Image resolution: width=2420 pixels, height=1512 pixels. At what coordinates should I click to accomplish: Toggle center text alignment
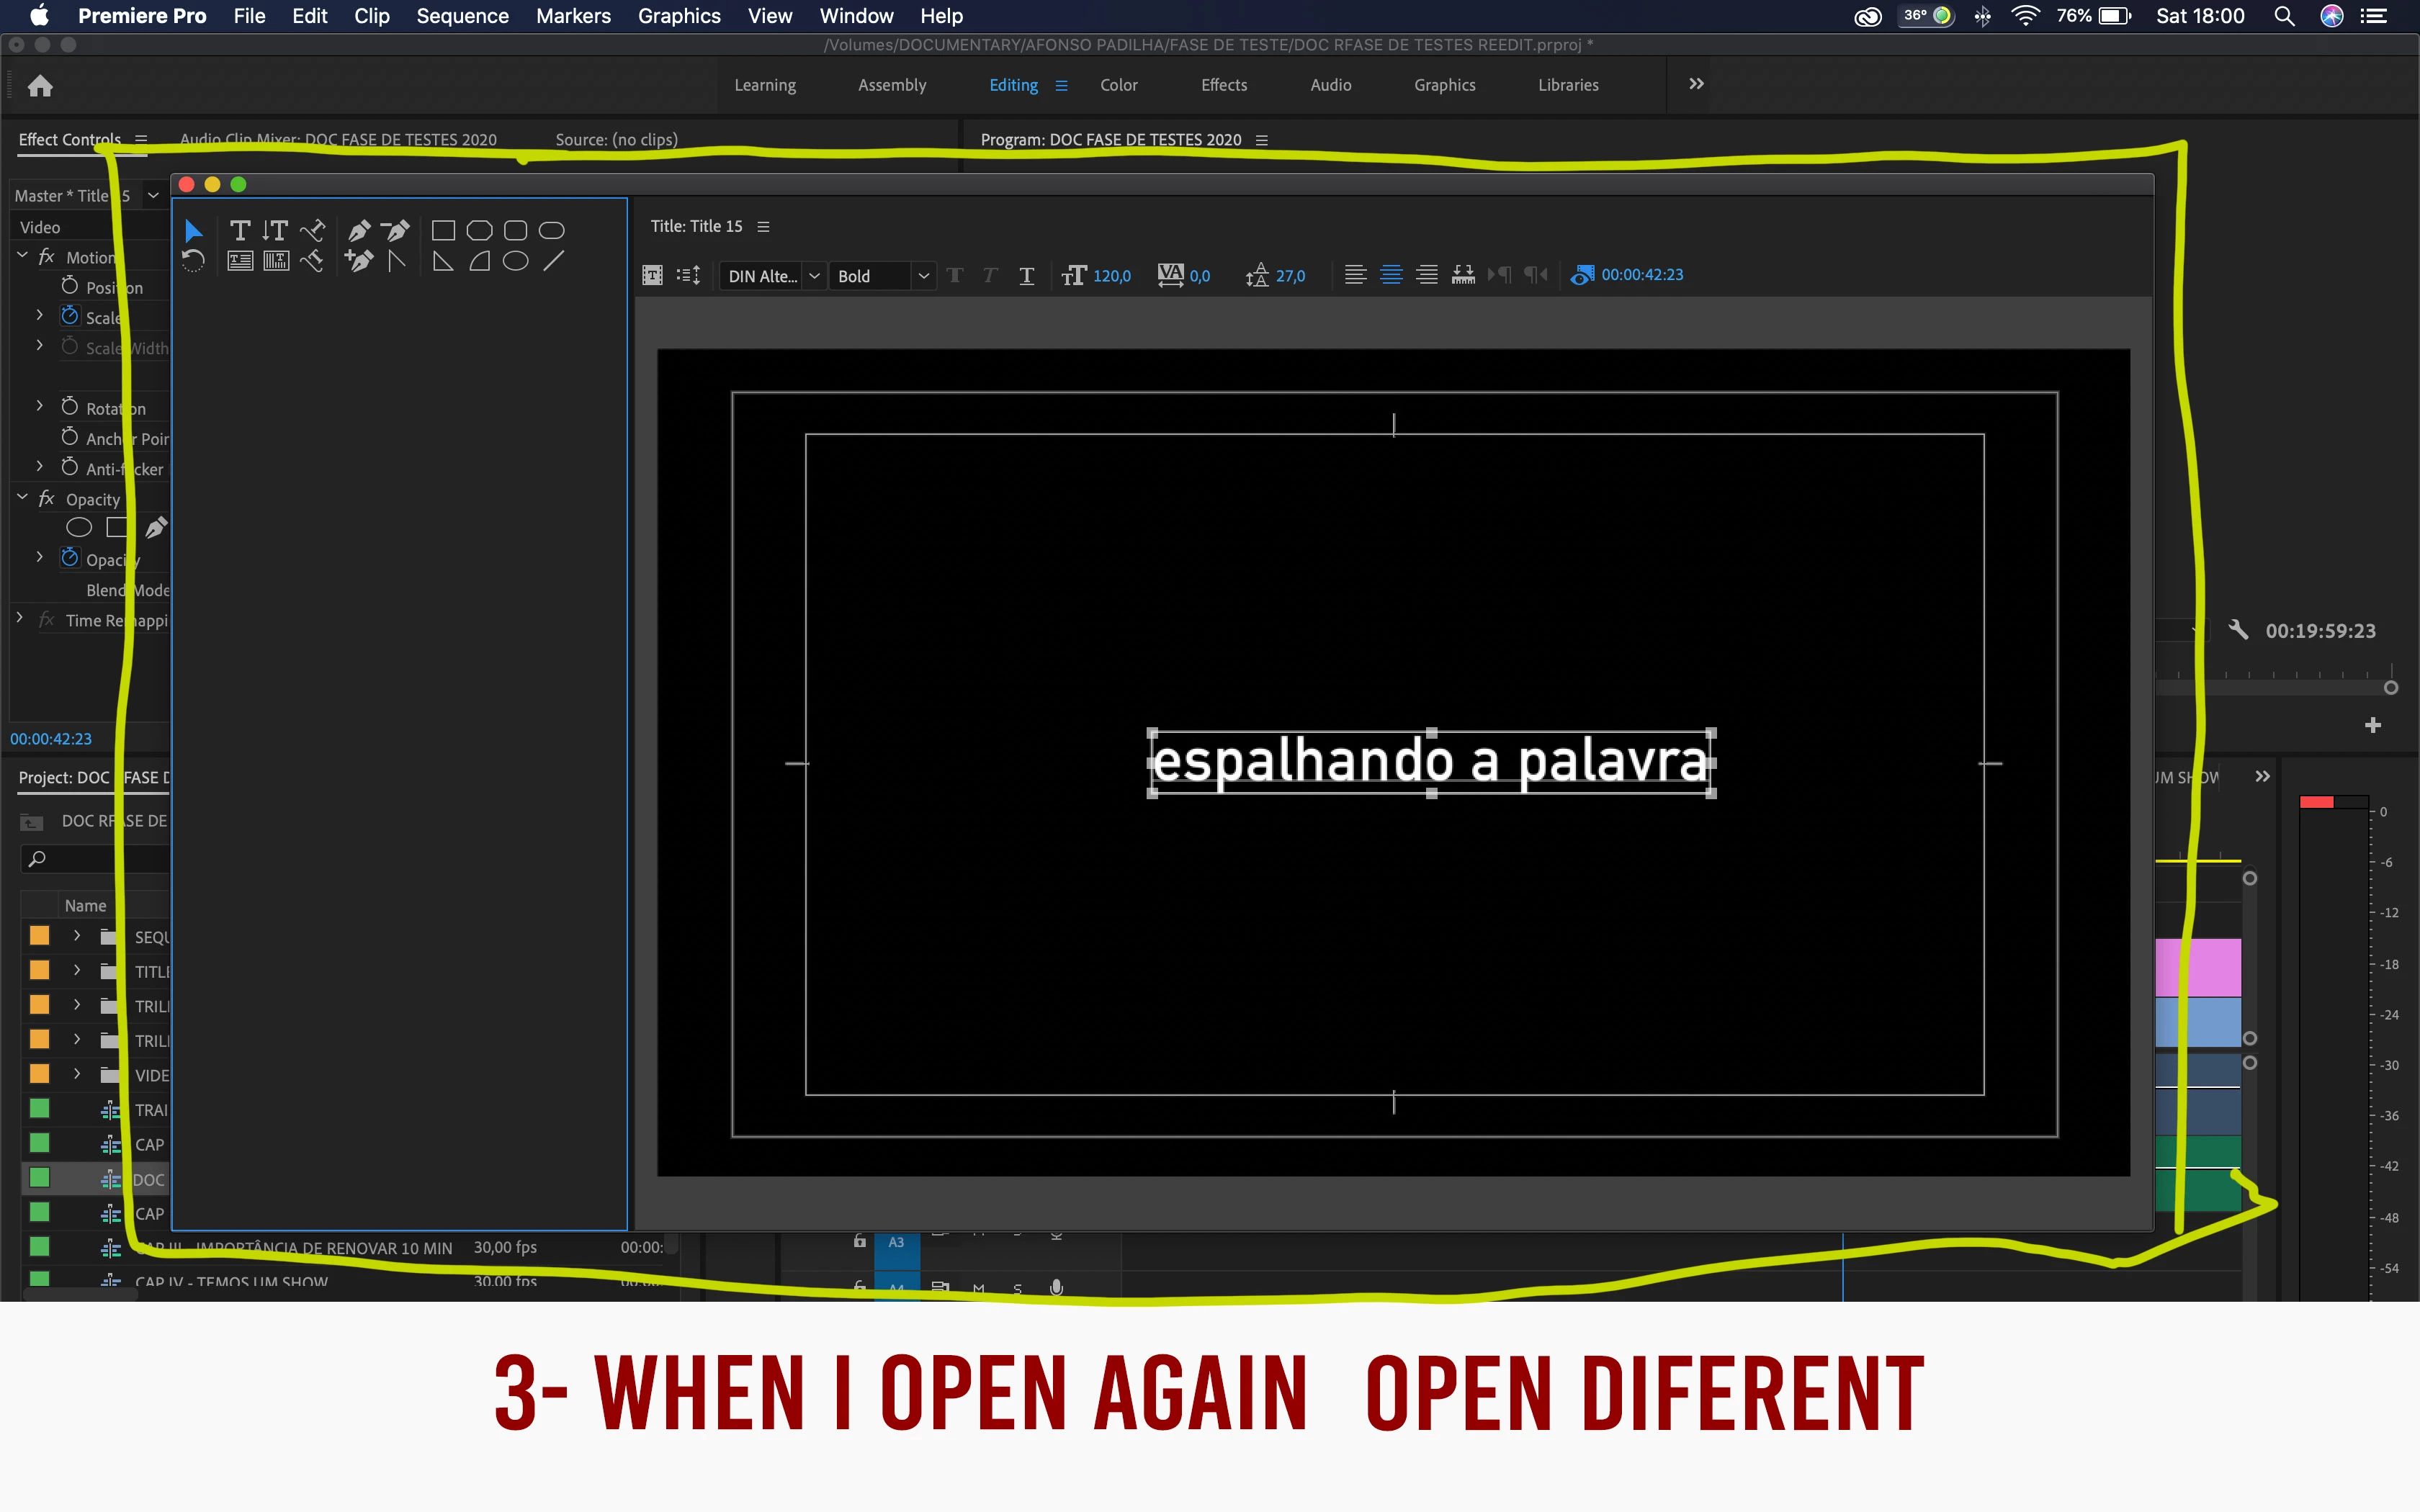point(1391,275)
